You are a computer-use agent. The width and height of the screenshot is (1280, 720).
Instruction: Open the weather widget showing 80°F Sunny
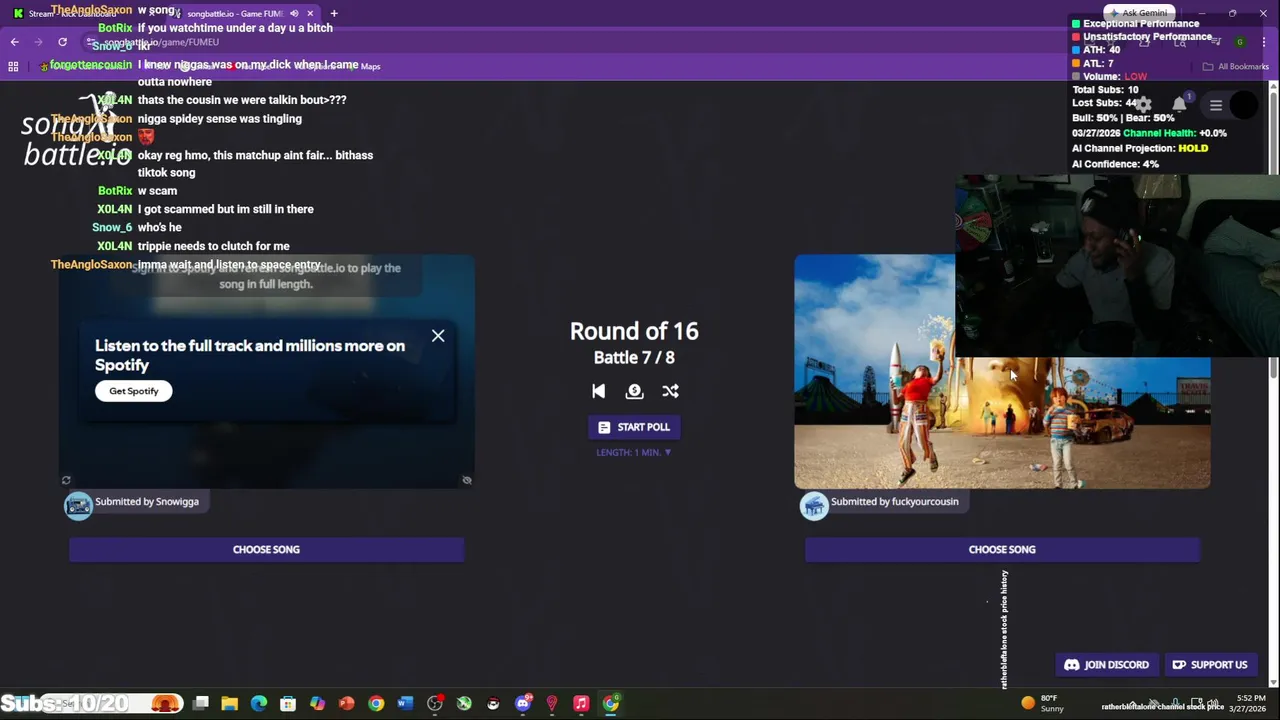pyautogui.click(x=1041, y=703)
